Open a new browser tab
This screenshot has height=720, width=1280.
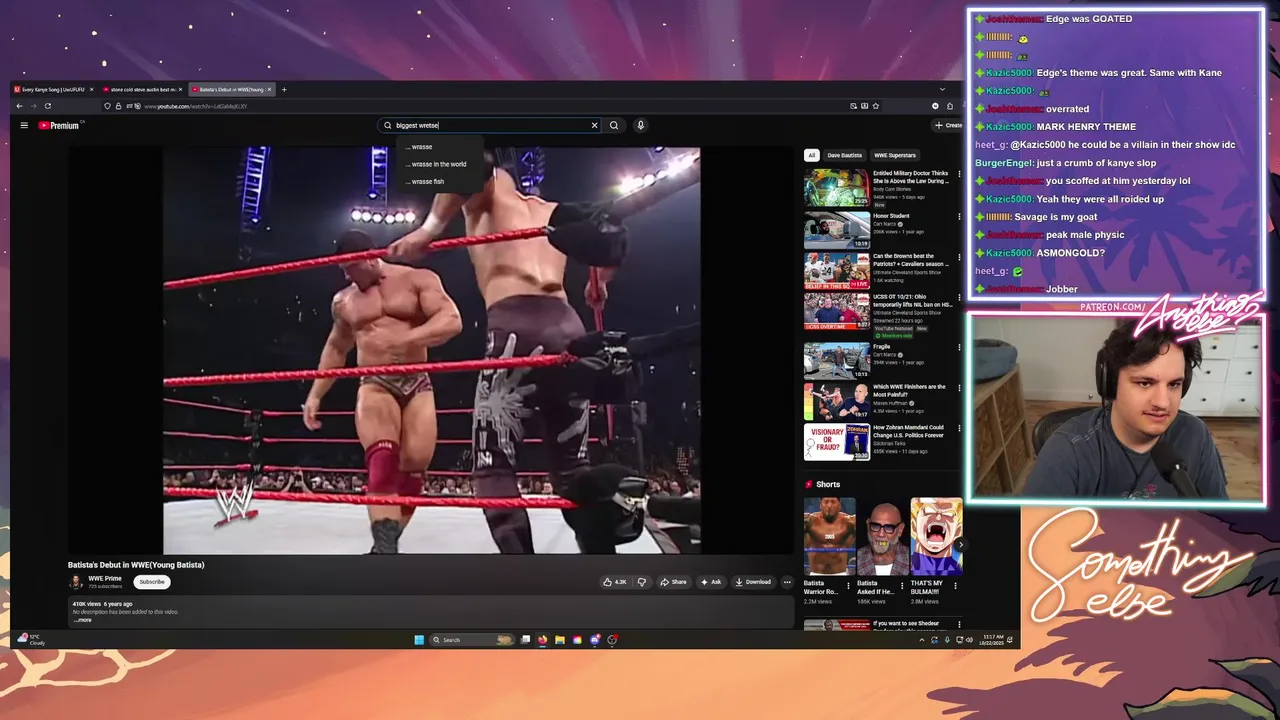click(x=284, y=90)
